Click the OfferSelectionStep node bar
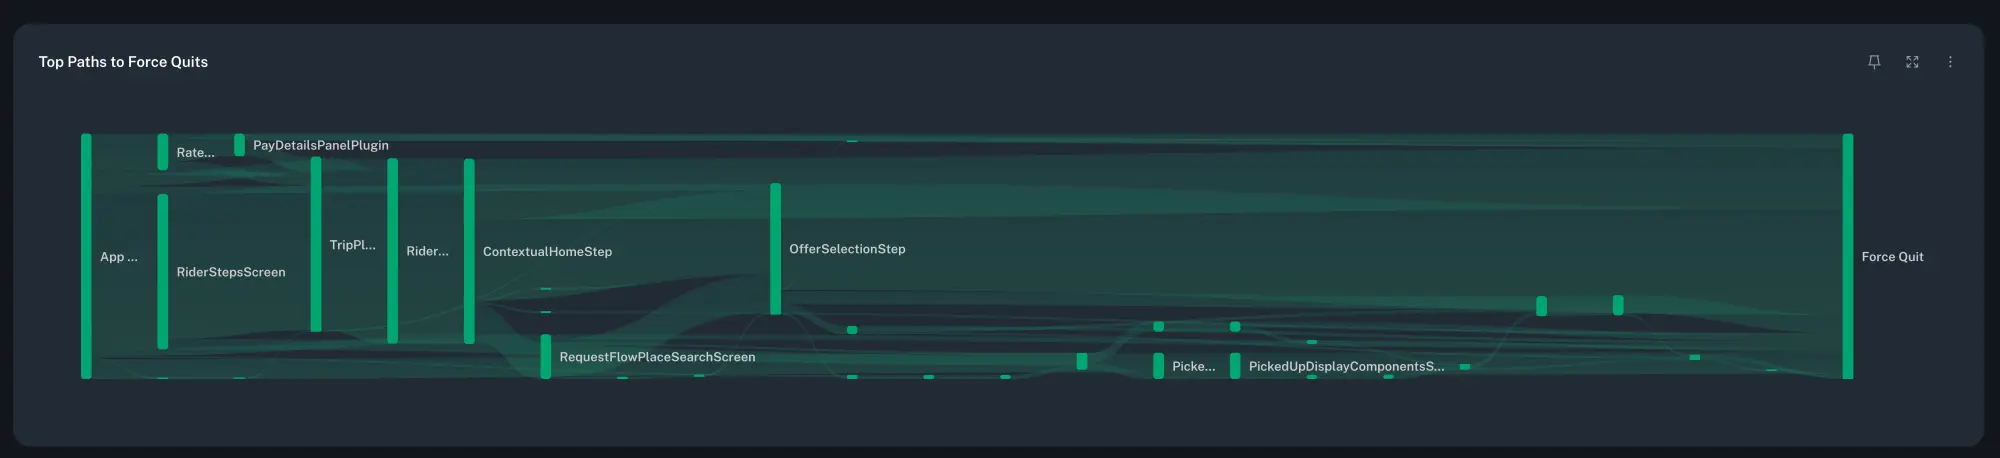This screenshot has width=2000, height=458. coord(775,249)
